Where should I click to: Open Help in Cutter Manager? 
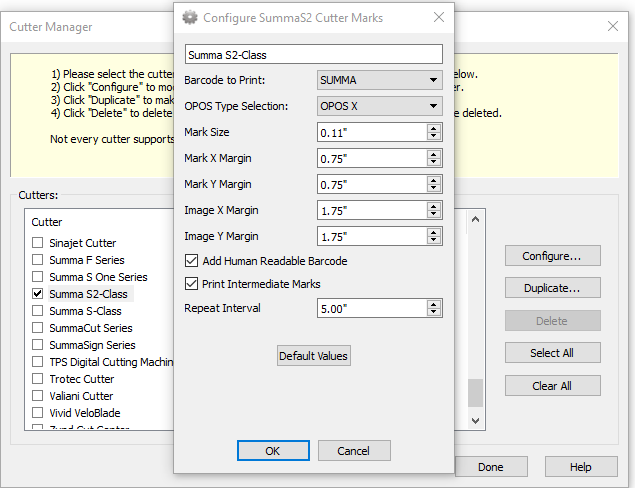pos(581,467)
